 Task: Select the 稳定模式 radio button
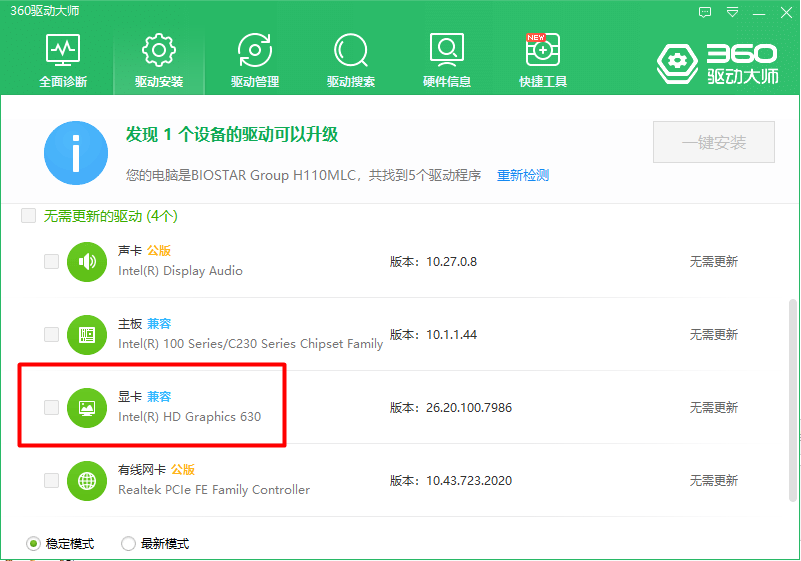(x=33, y=544)
